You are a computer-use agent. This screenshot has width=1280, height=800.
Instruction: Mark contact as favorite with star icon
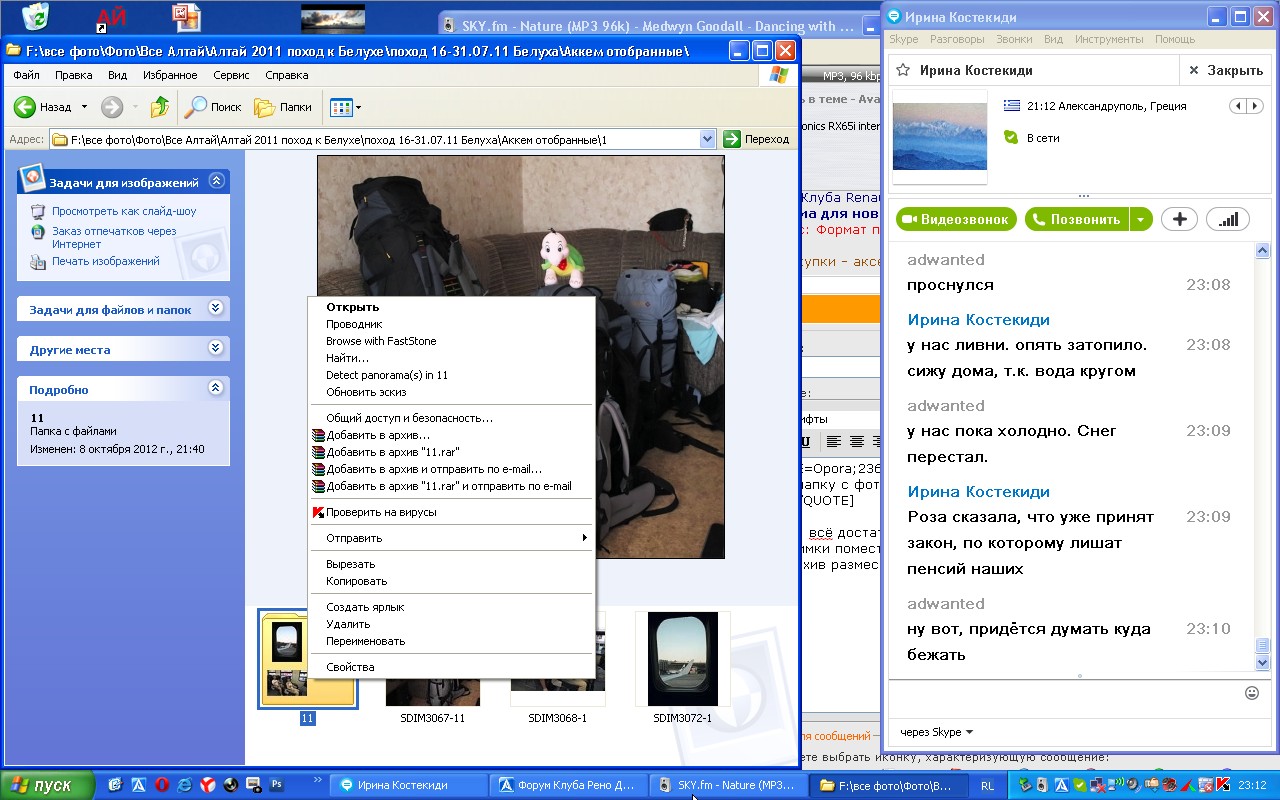point(903,71)
